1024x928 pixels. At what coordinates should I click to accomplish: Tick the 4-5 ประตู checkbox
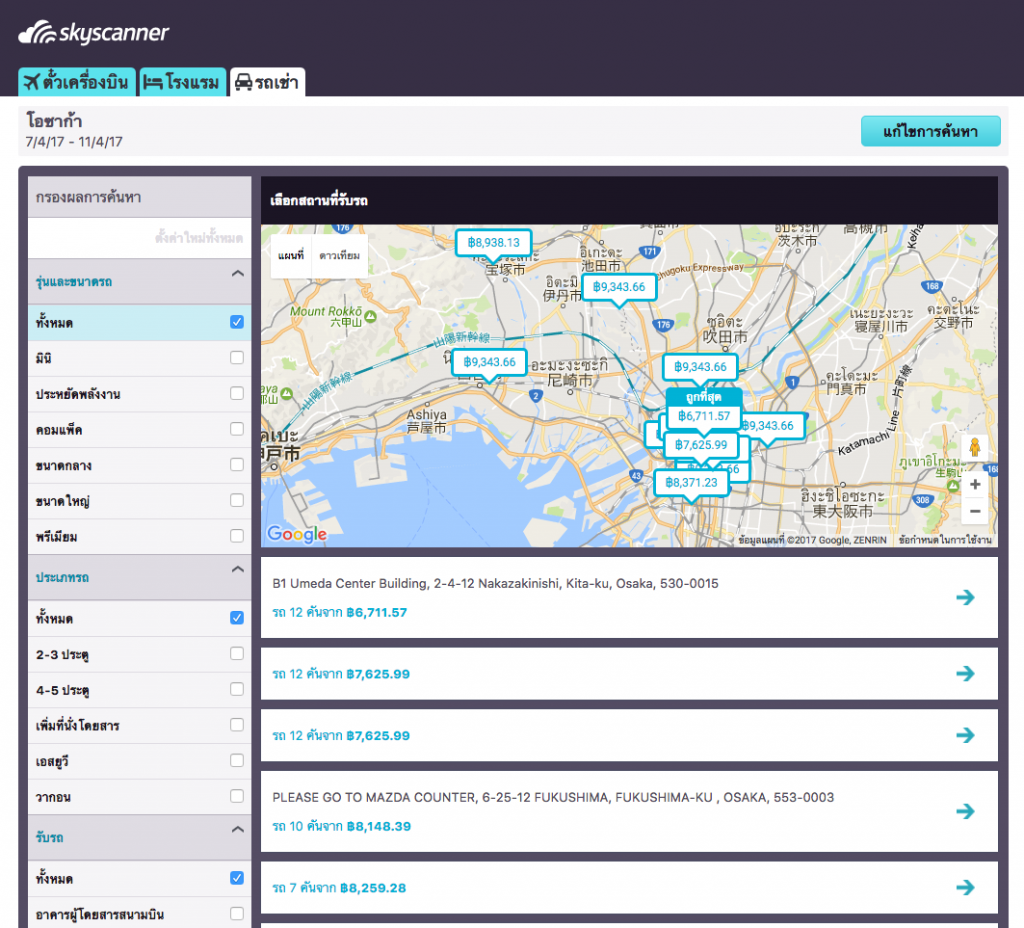point(237,689)
